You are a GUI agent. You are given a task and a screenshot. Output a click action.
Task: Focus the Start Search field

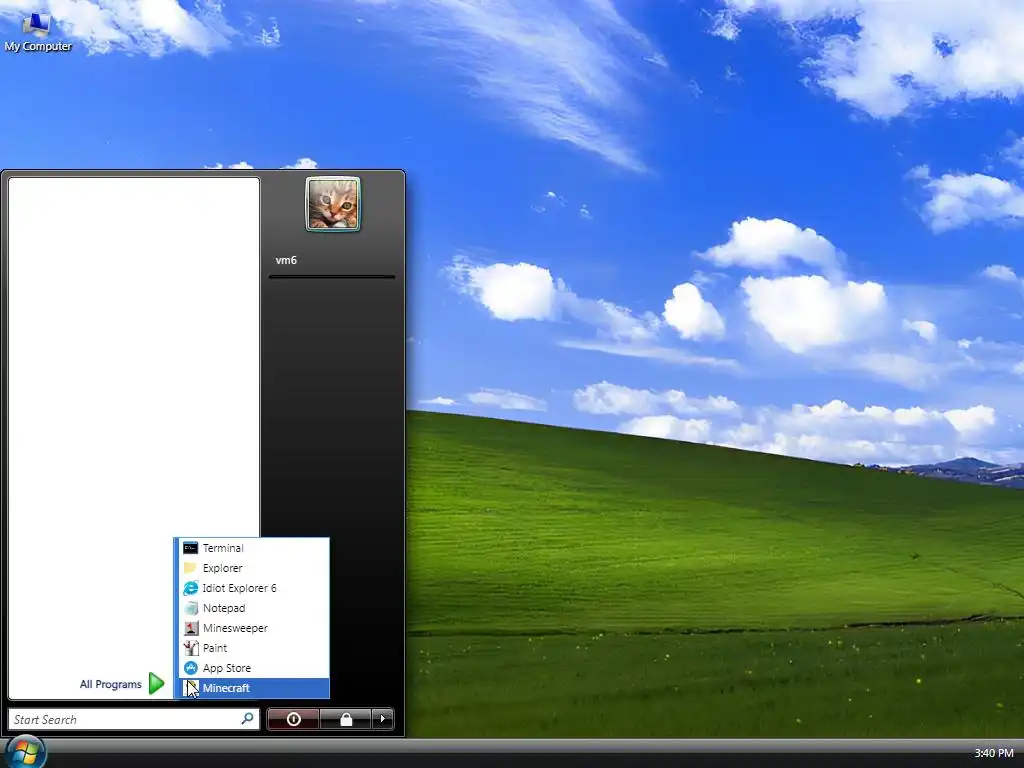(x=133, y=719)
